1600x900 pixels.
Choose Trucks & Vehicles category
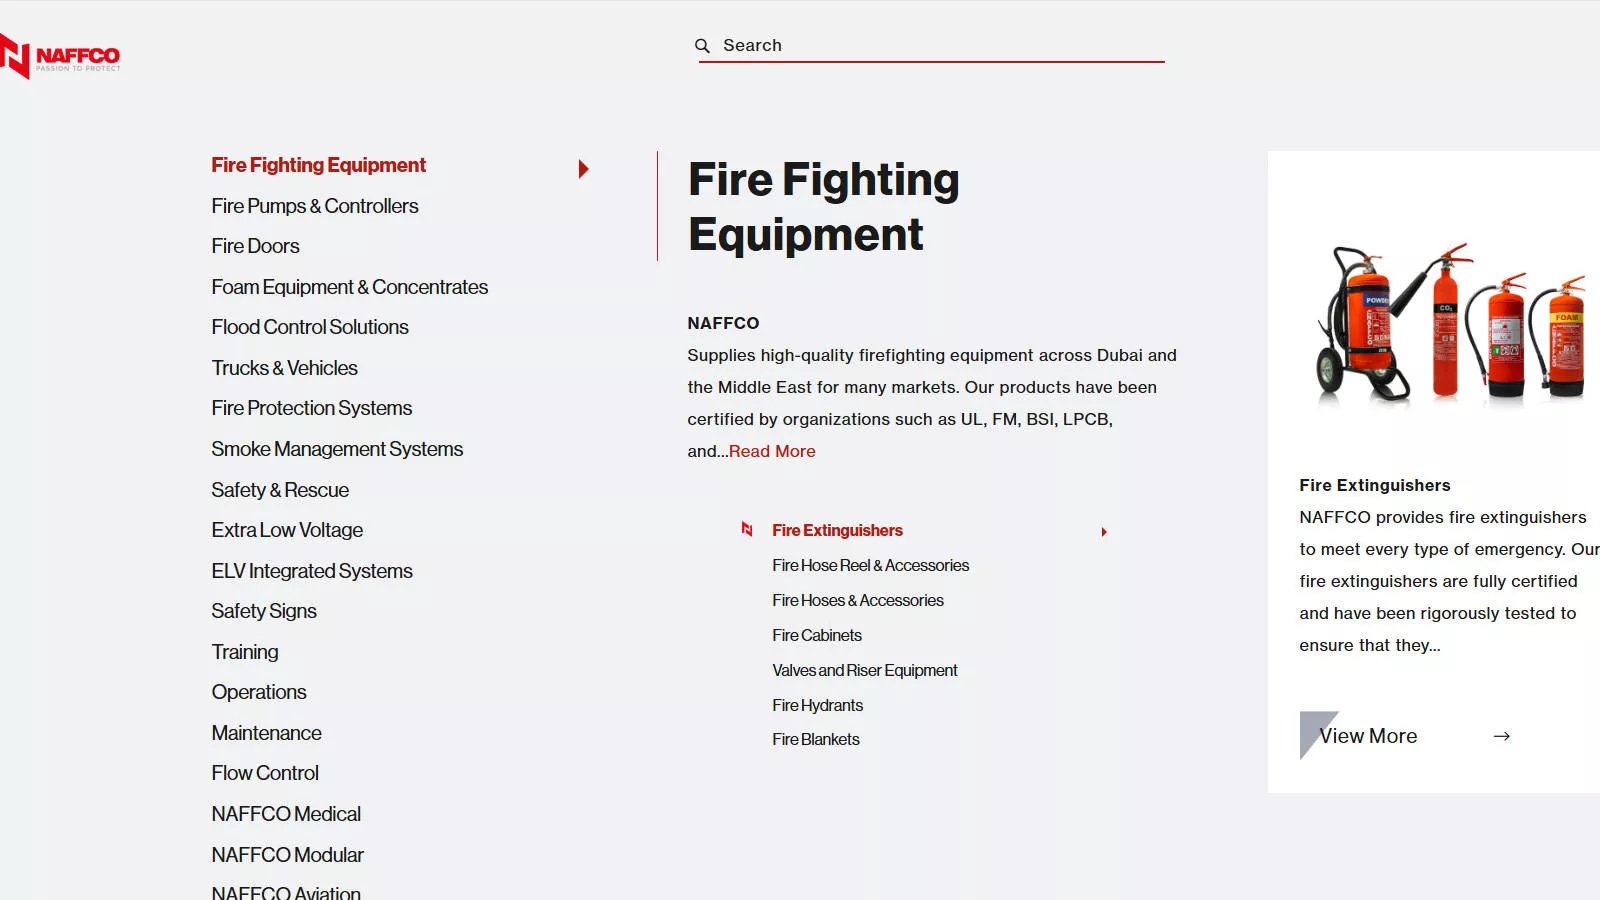point(284,368)
